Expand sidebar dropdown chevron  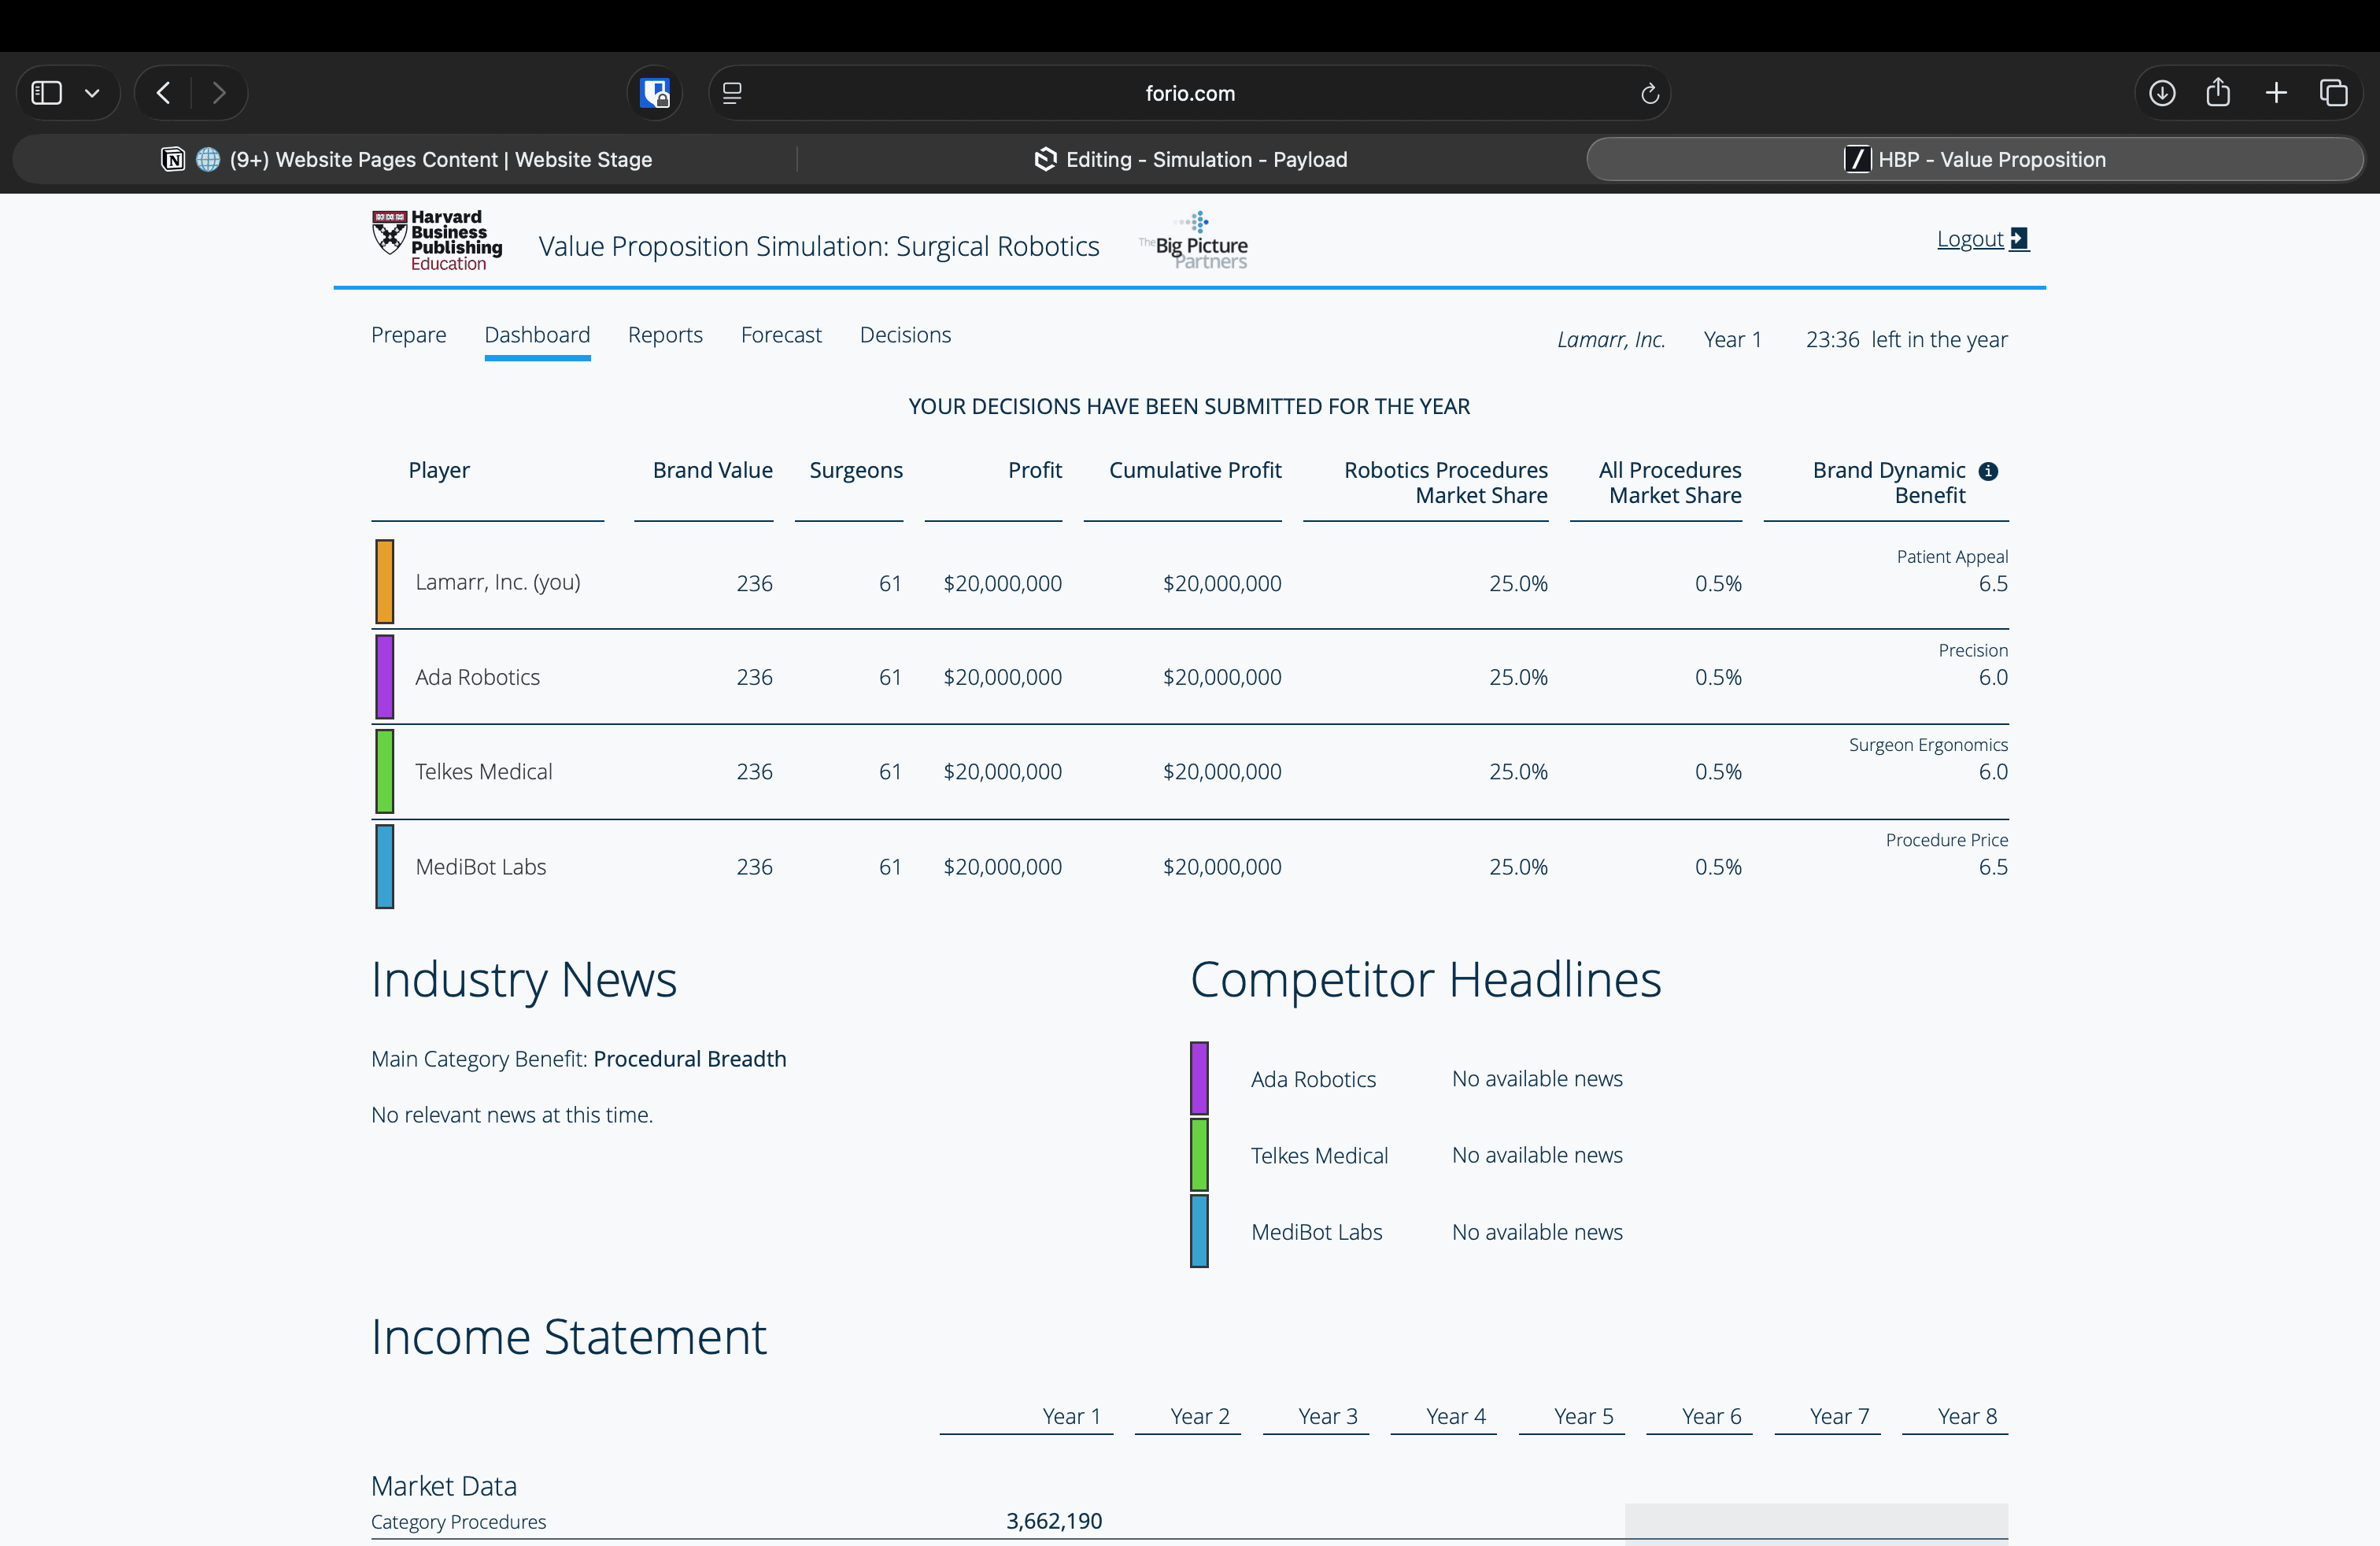click(x=92, y=93)
